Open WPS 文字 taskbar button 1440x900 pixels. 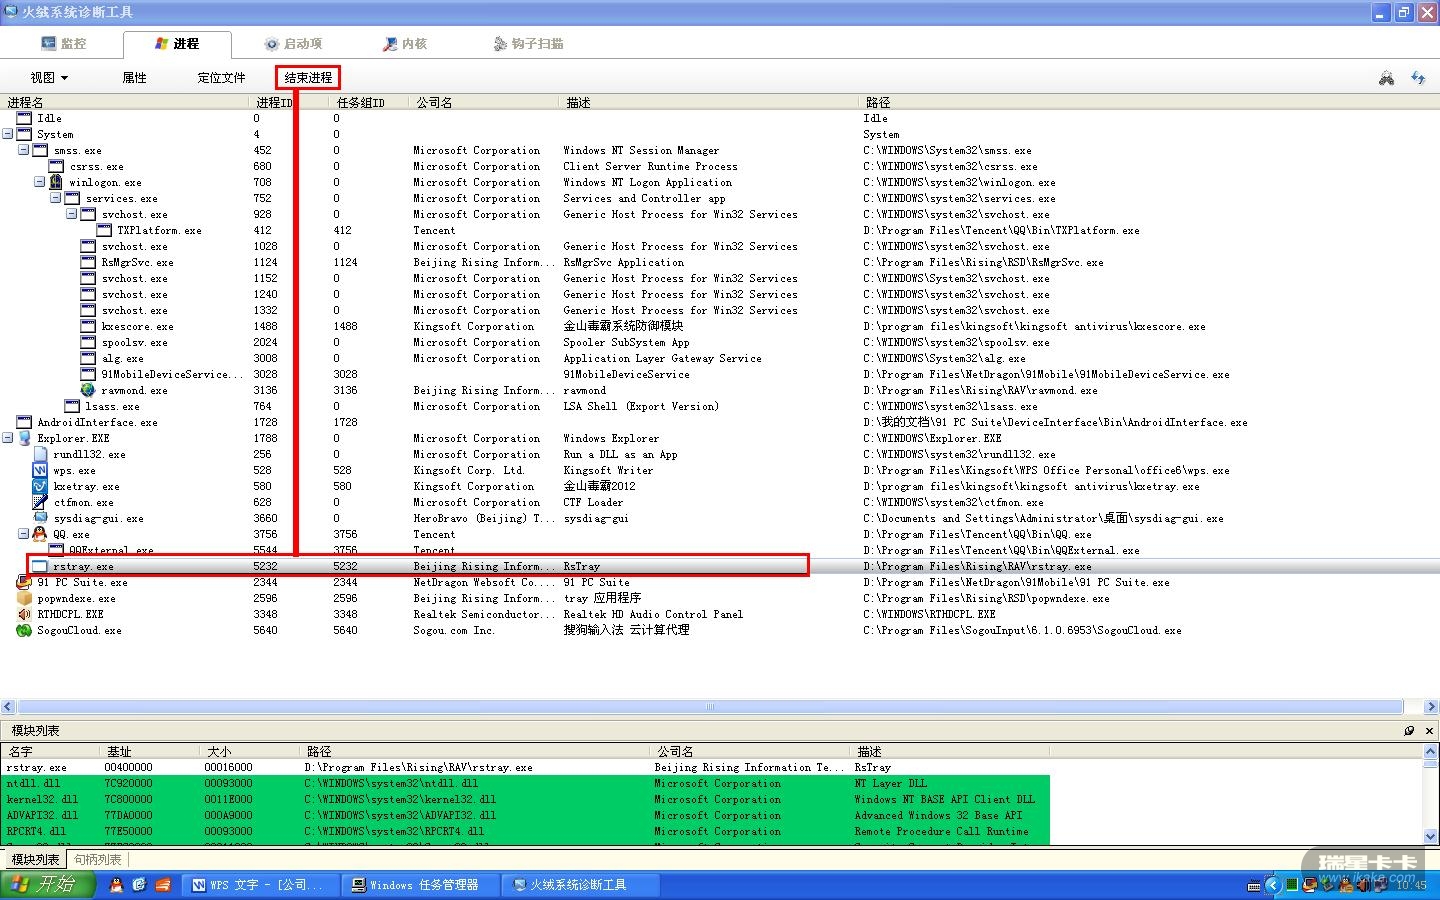(x=259, y=885)
